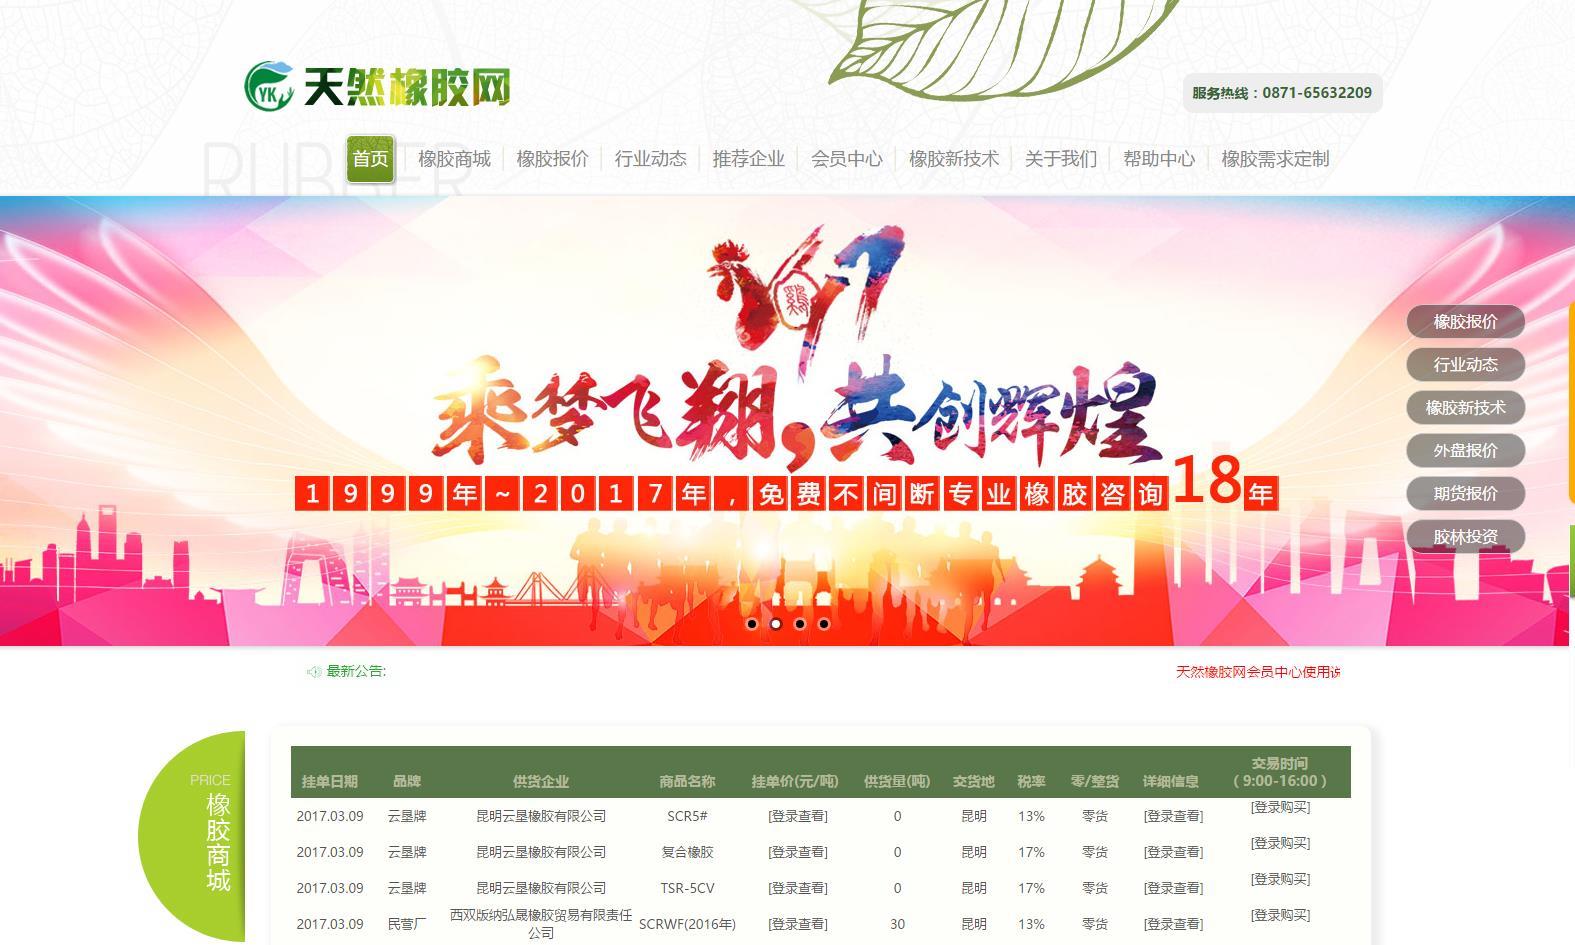
Task: Open 期货报价 from the side buttons
Action: [1465, 494]
